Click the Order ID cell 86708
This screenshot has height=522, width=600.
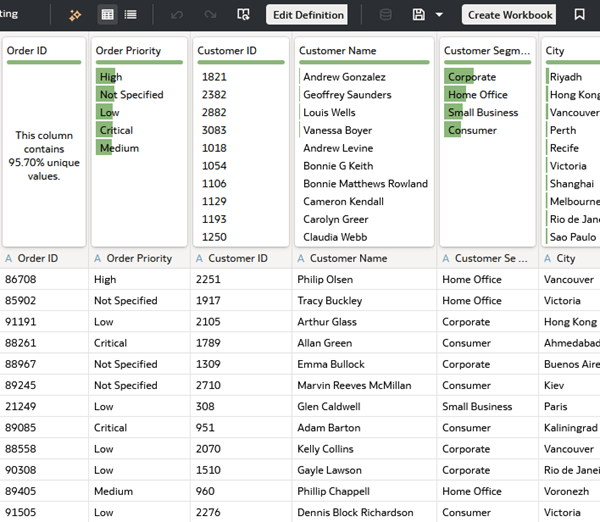21,279
